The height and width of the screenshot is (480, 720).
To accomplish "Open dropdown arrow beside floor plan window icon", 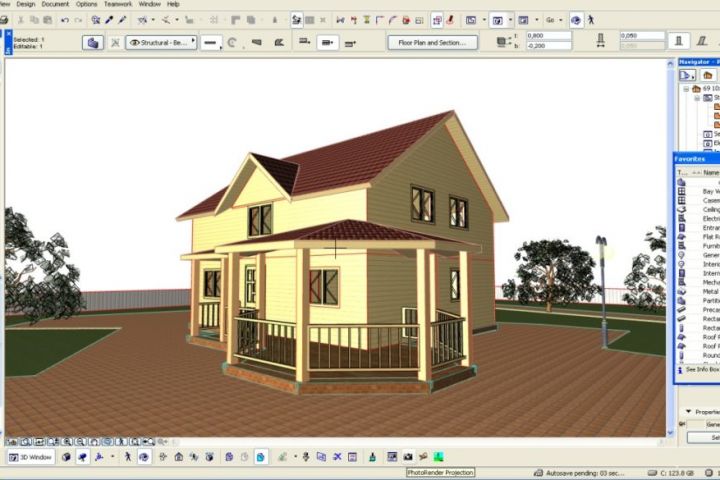I will 484,20.
